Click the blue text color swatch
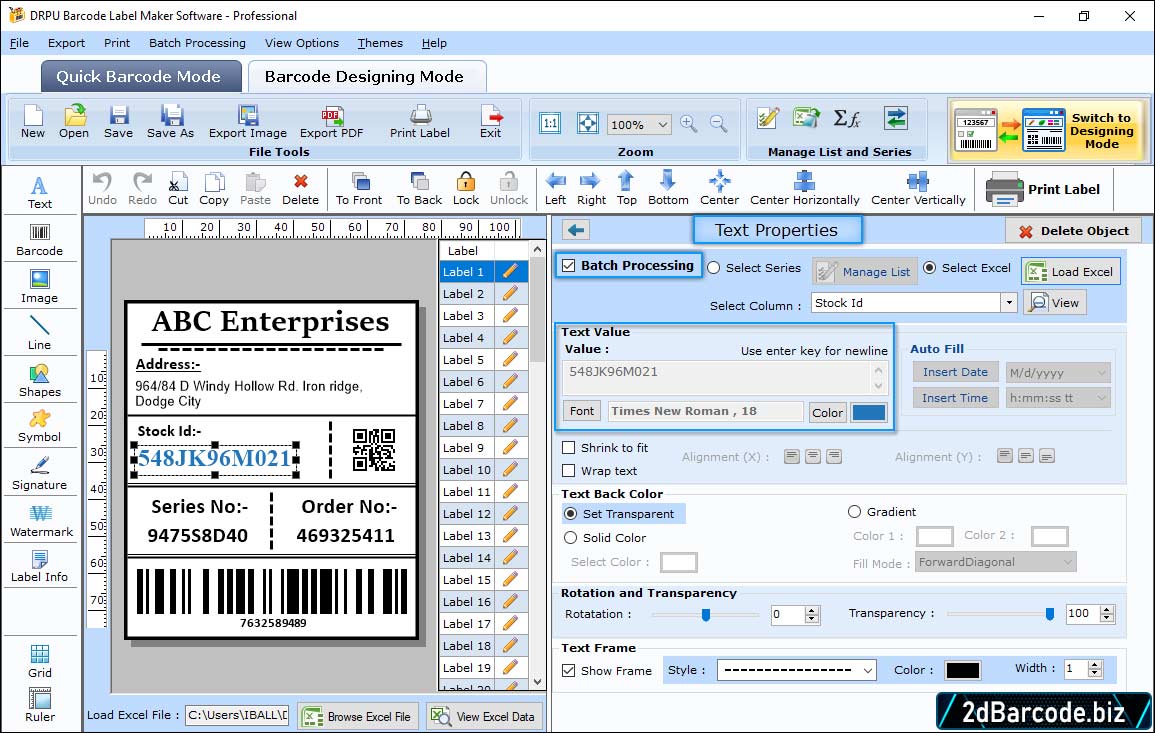This screenshot has height=733, width=1155. pyautogui.click(x=868, y=413)
